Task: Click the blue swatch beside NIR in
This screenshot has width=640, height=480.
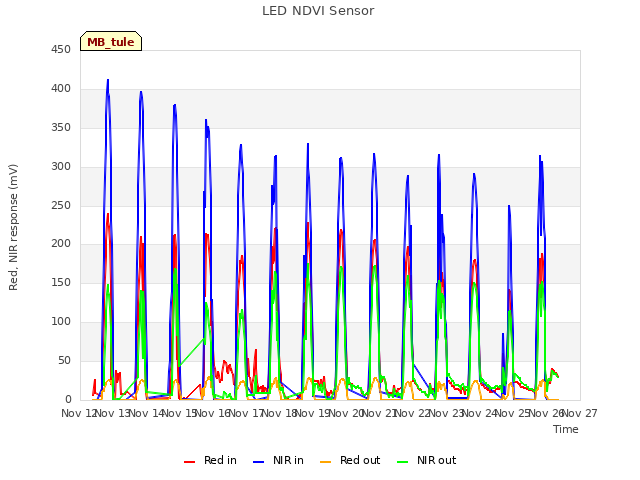Action: tap(258, 462)
